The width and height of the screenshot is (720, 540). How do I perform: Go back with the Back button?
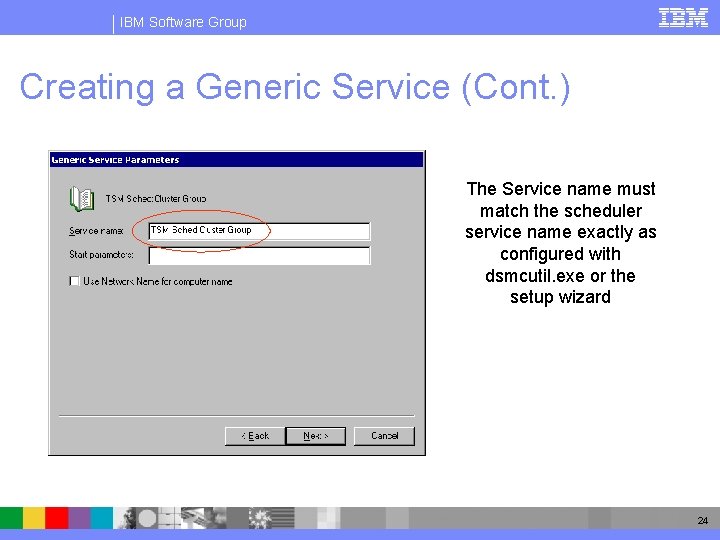pos(255,436)
